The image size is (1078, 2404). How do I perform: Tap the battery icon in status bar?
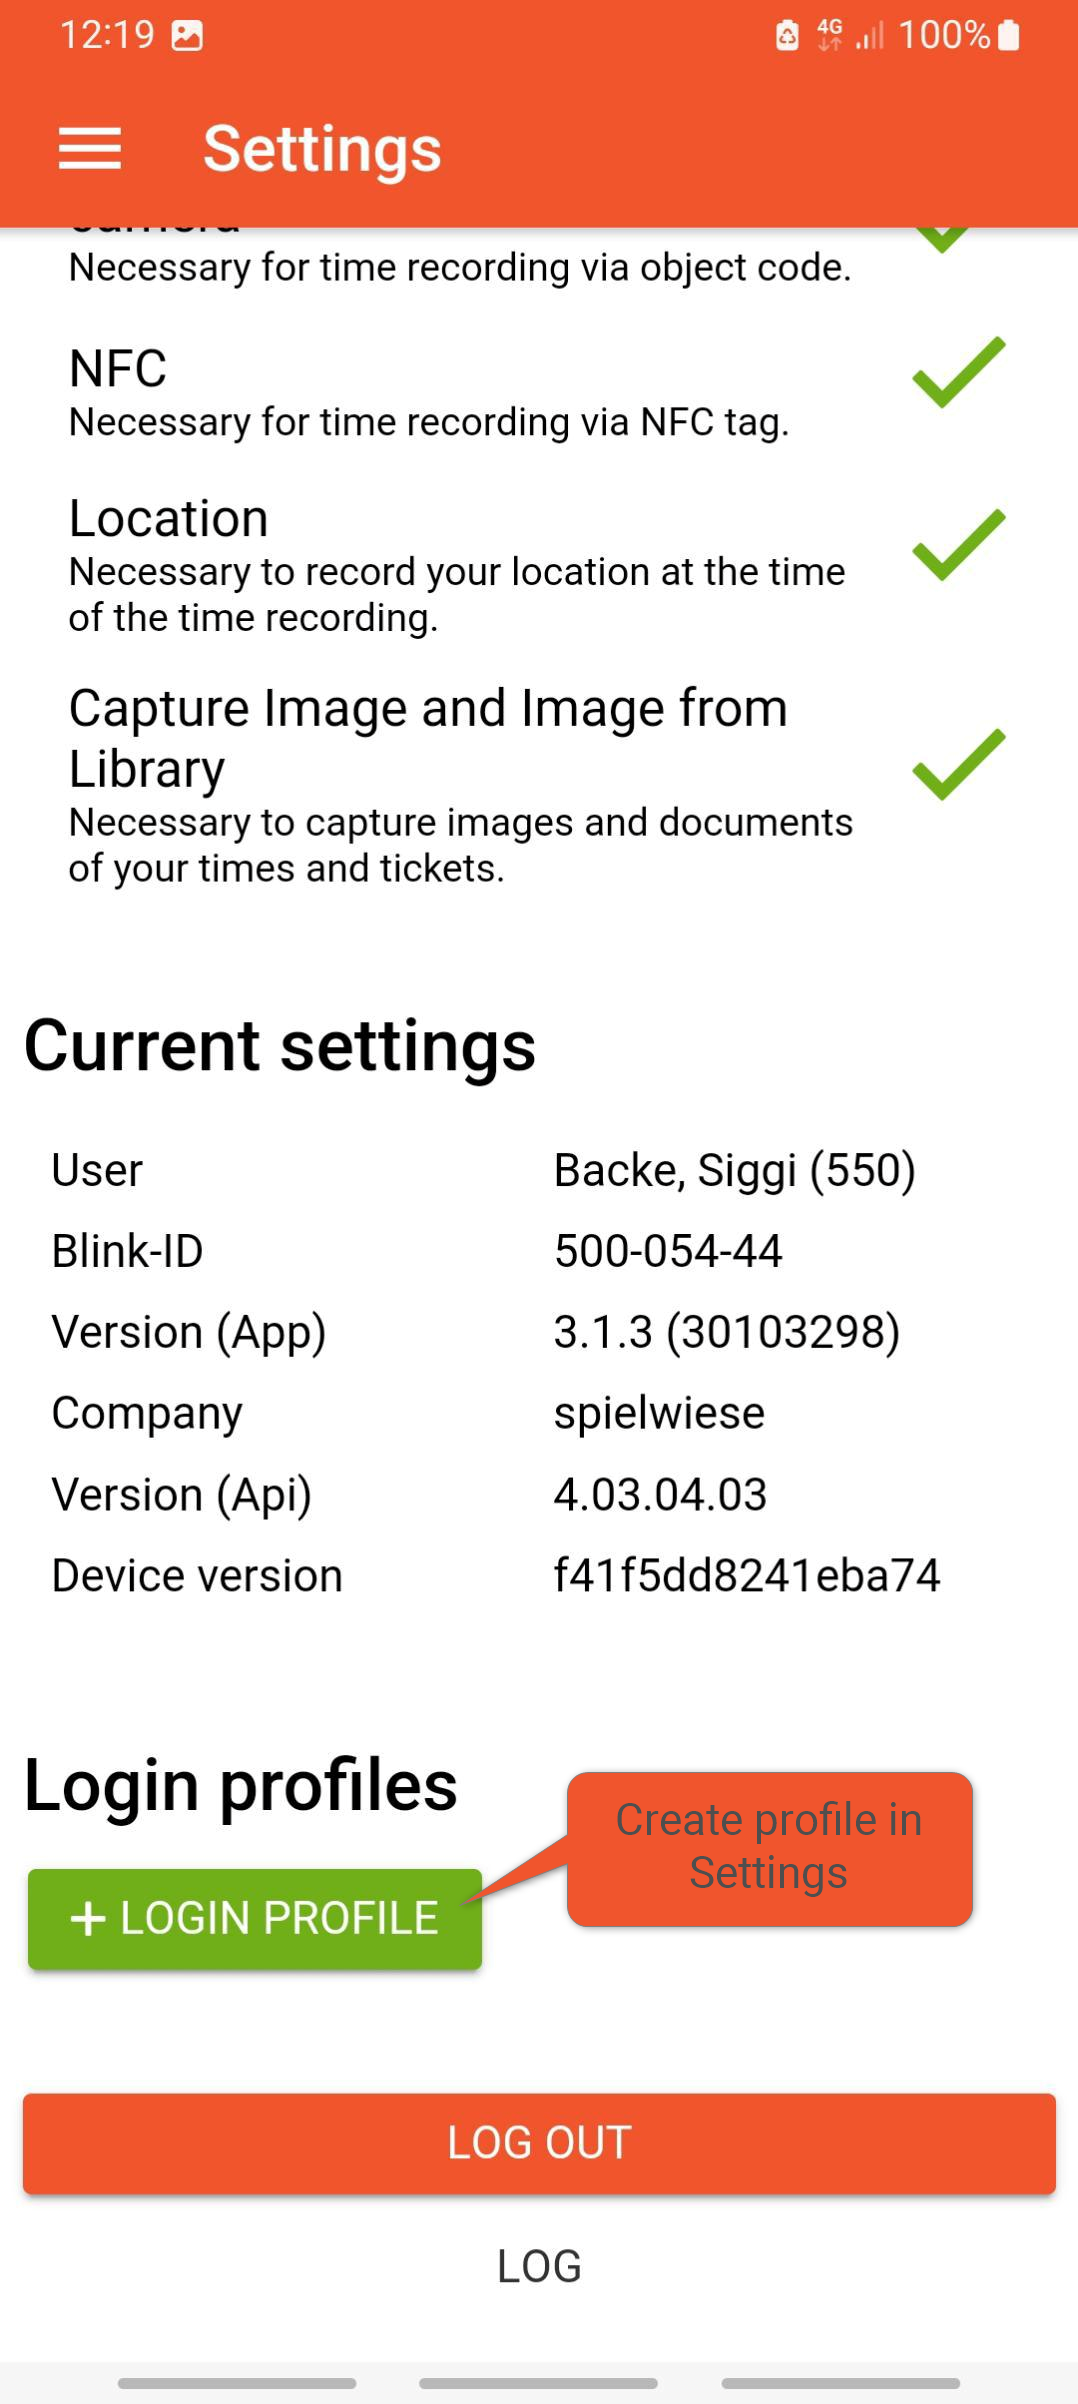(1009, 36)
